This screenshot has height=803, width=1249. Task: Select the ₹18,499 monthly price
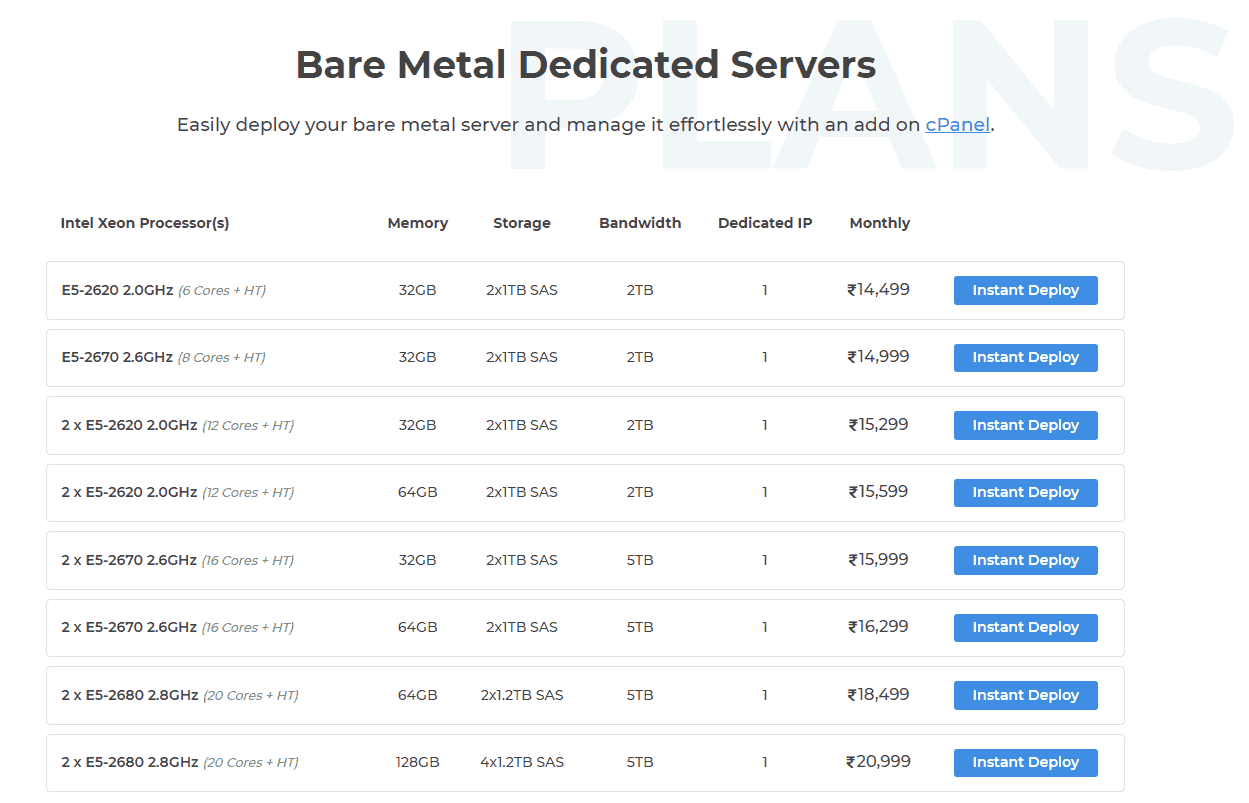point(879,695)
